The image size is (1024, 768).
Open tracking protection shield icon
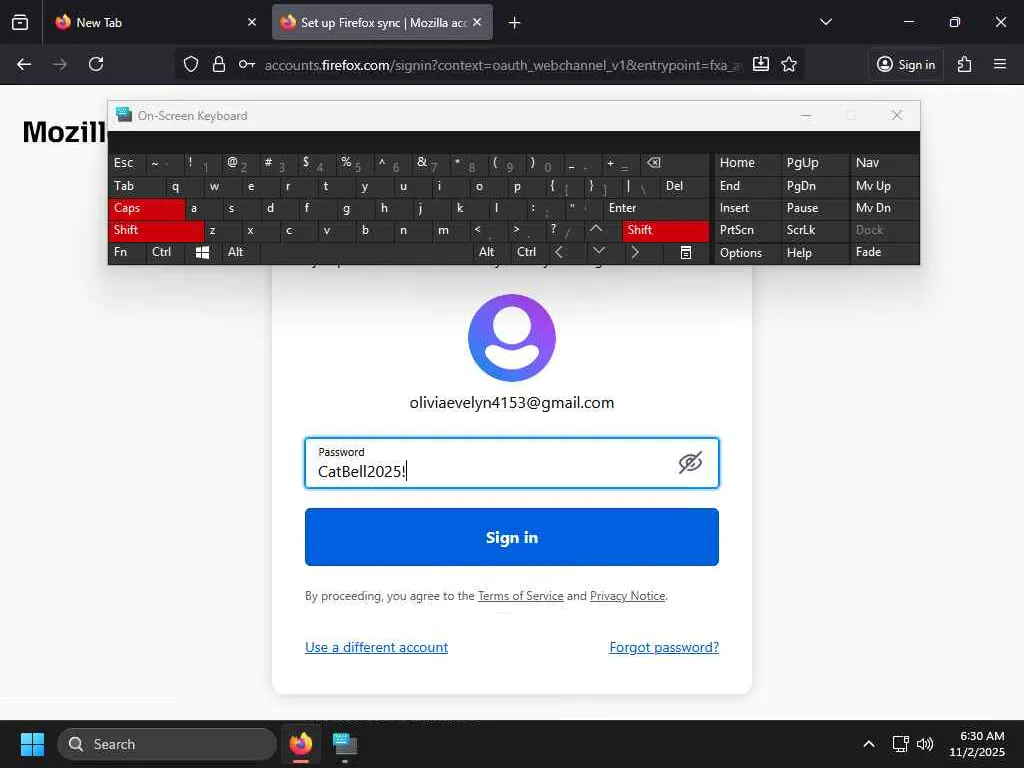[x=191, y=64]
